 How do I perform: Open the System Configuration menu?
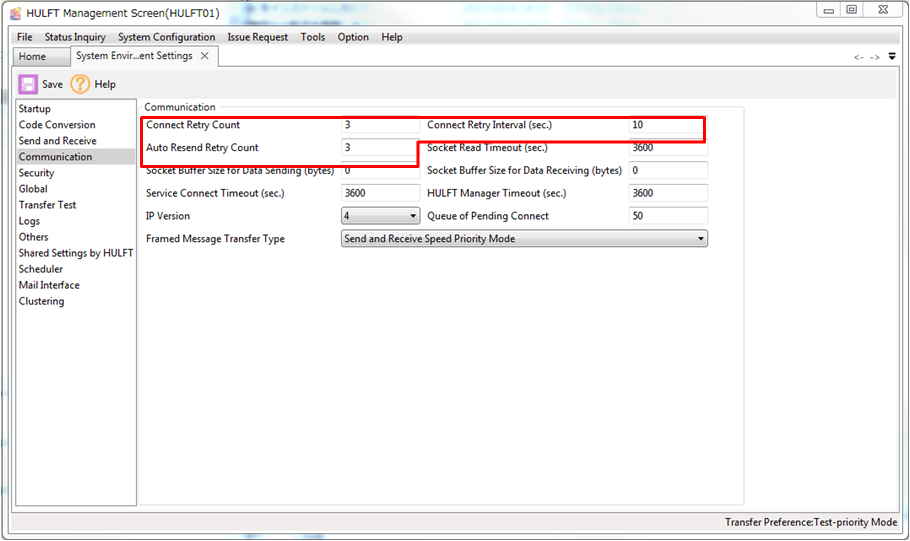pos(166,37)
